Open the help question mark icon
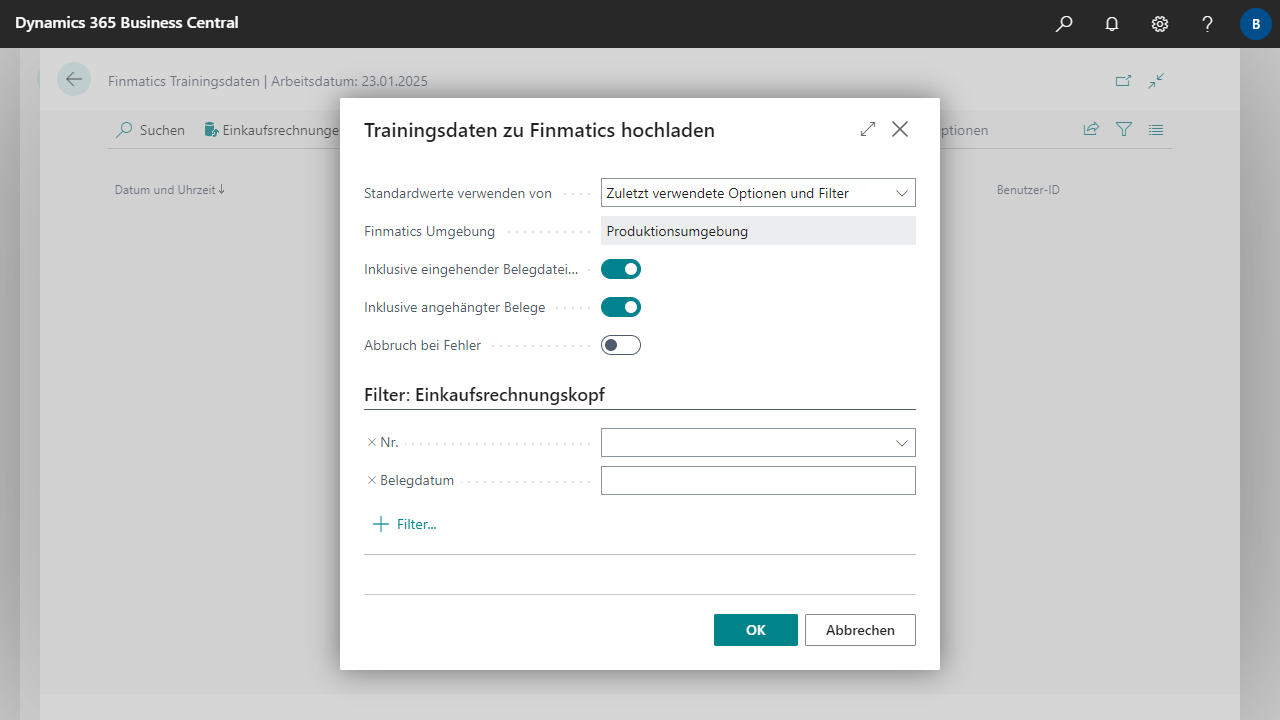 click(1208, 24)
